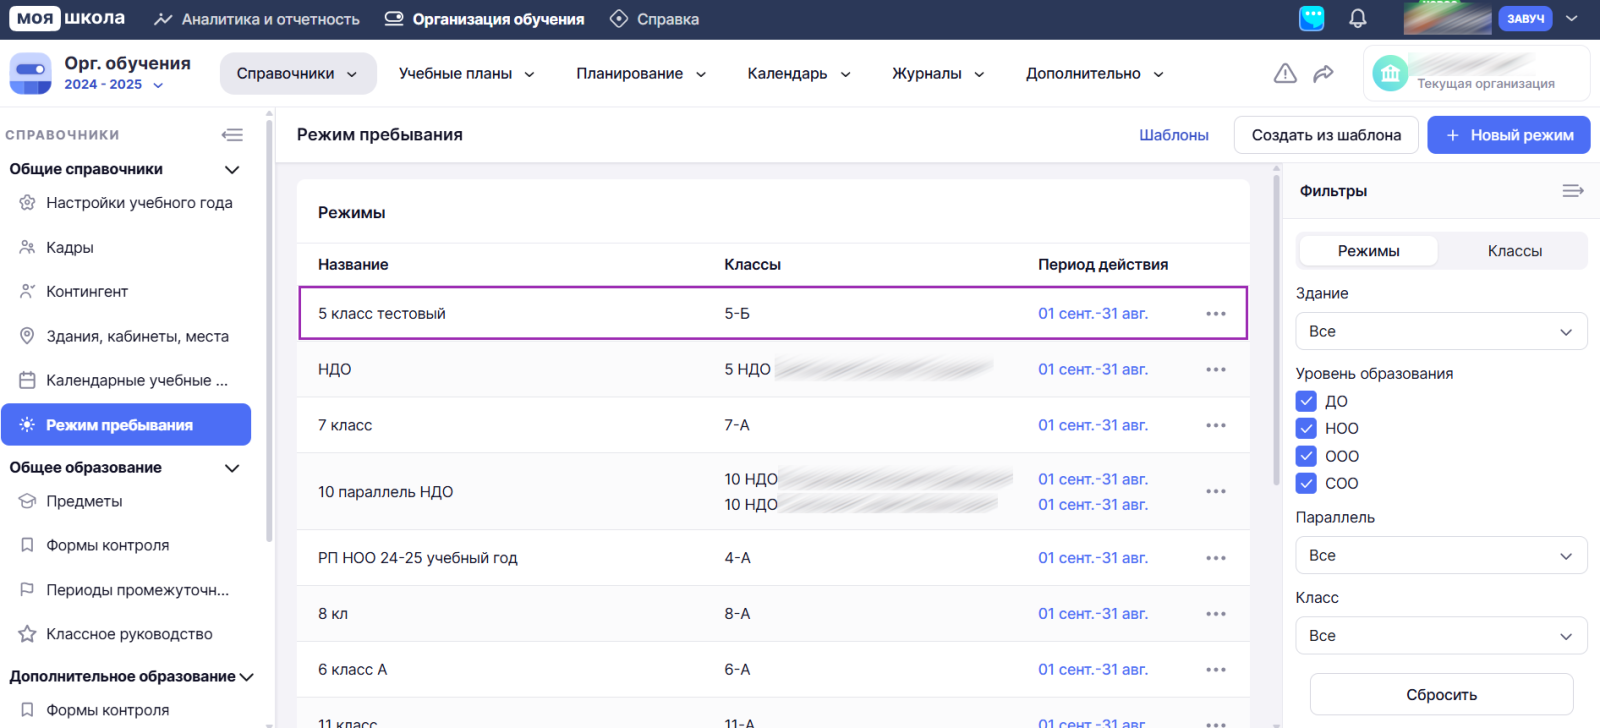
Task: Open the Справка help section
Action: (655, 19)
